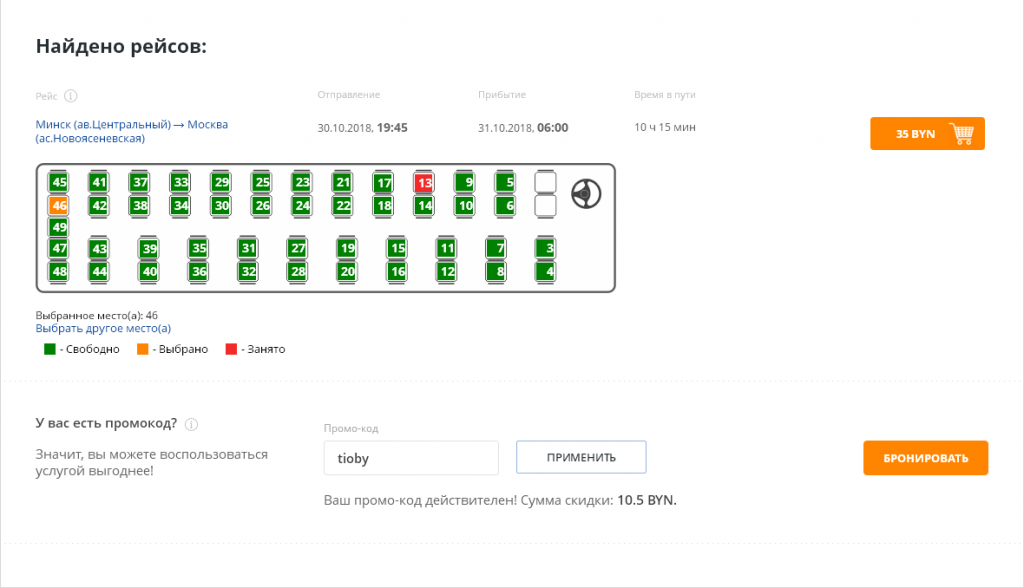Pick seat 47 on the seat map

pyautogui.click(x=59, y=248)
